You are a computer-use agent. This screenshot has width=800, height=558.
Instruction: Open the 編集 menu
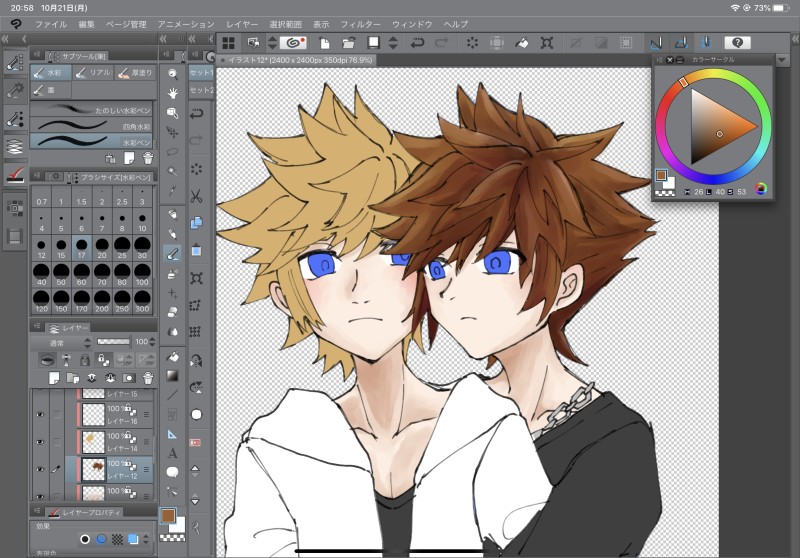coord(86,24)
